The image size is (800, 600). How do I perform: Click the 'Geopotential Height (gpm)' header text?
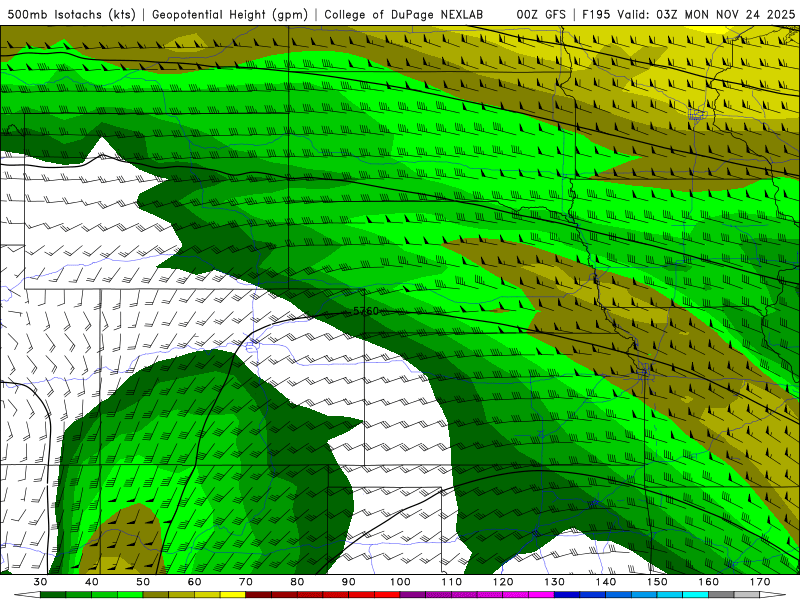click(230, 14)
